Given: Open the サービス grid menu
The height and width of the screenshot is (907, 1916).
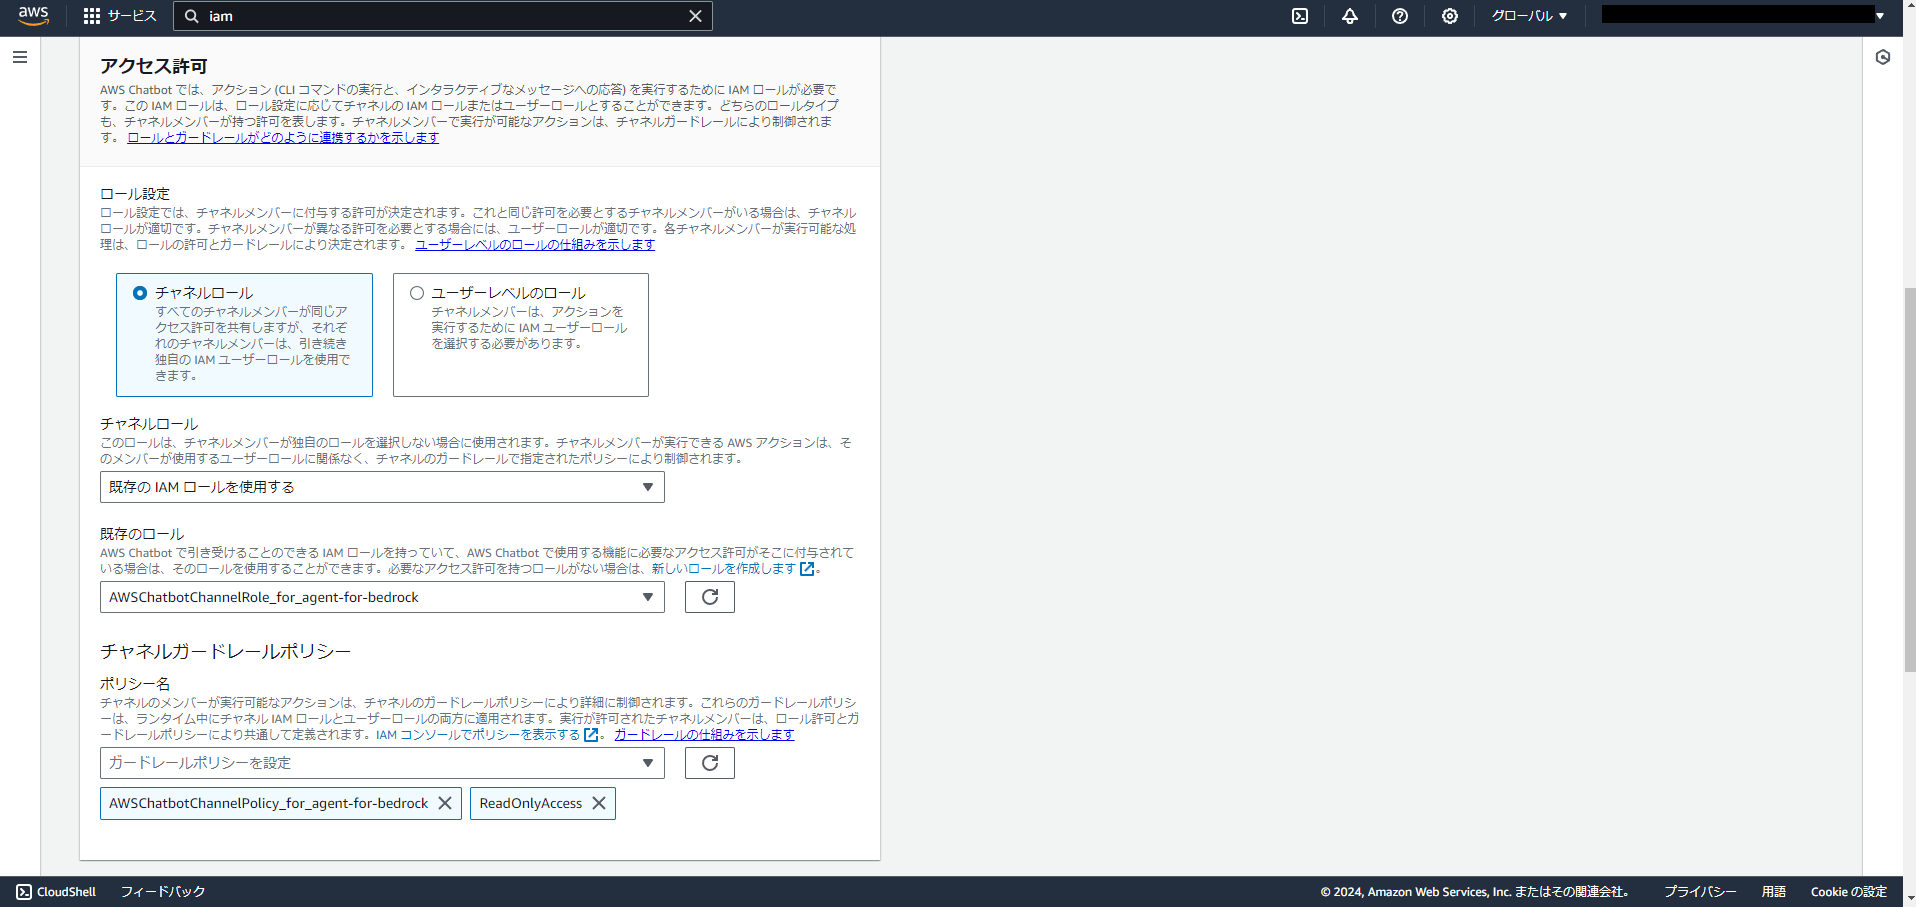Looking at the screenshot, I should click(120, 16).
